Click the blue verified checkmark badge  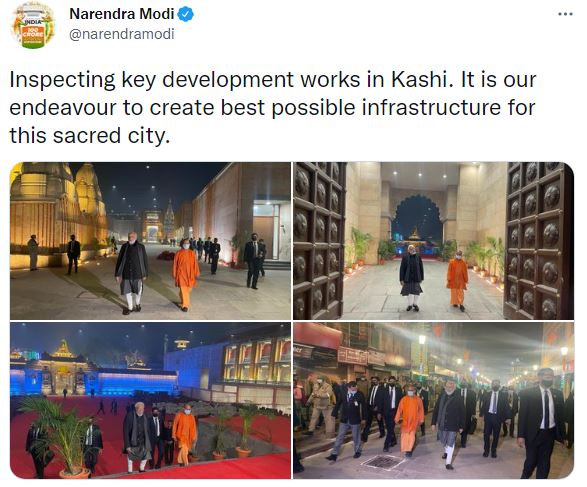pyautogui.click(x=185, y=14)
